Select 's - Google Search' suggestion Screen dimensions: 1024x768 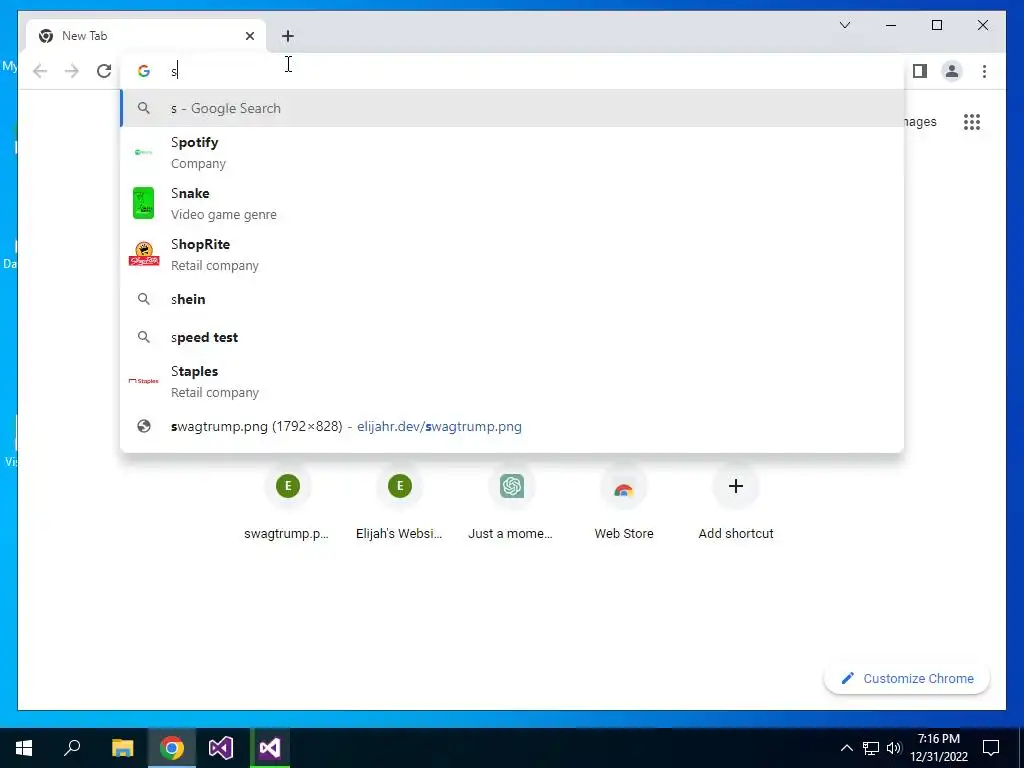click(x=513, y=108)
